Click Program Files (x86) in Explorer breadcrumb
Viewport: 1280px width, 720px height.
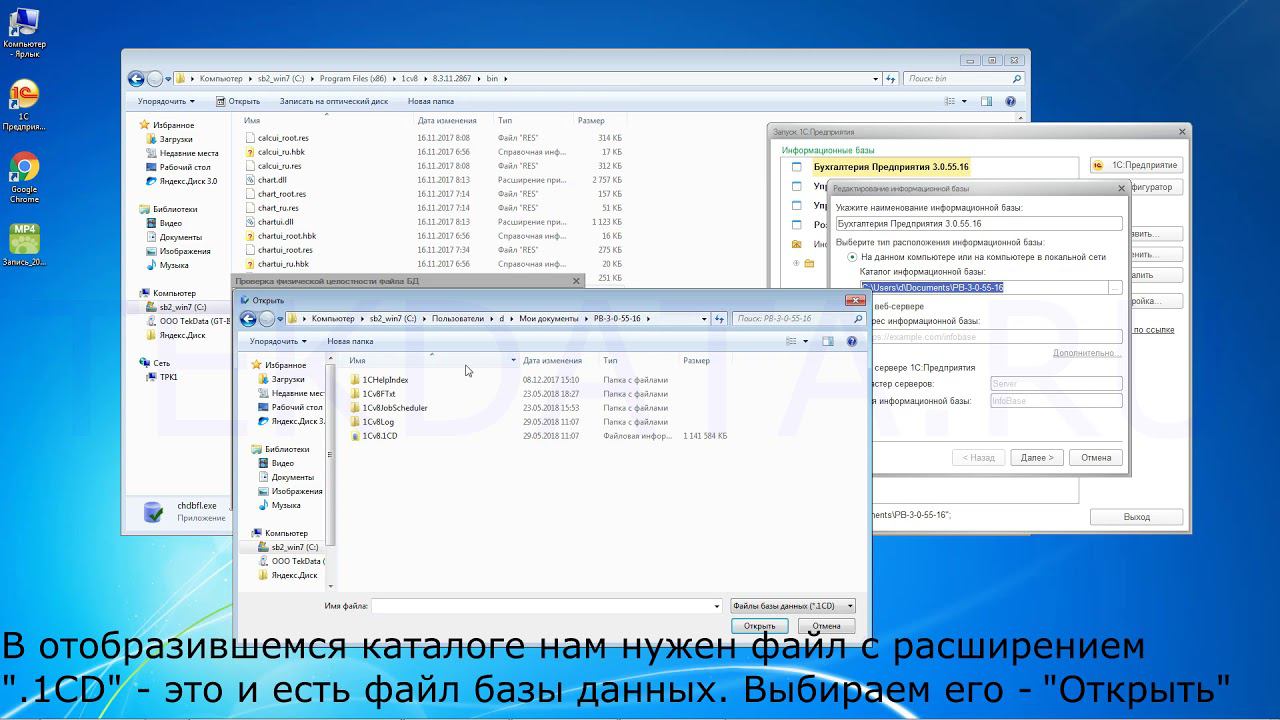[353, 79]
